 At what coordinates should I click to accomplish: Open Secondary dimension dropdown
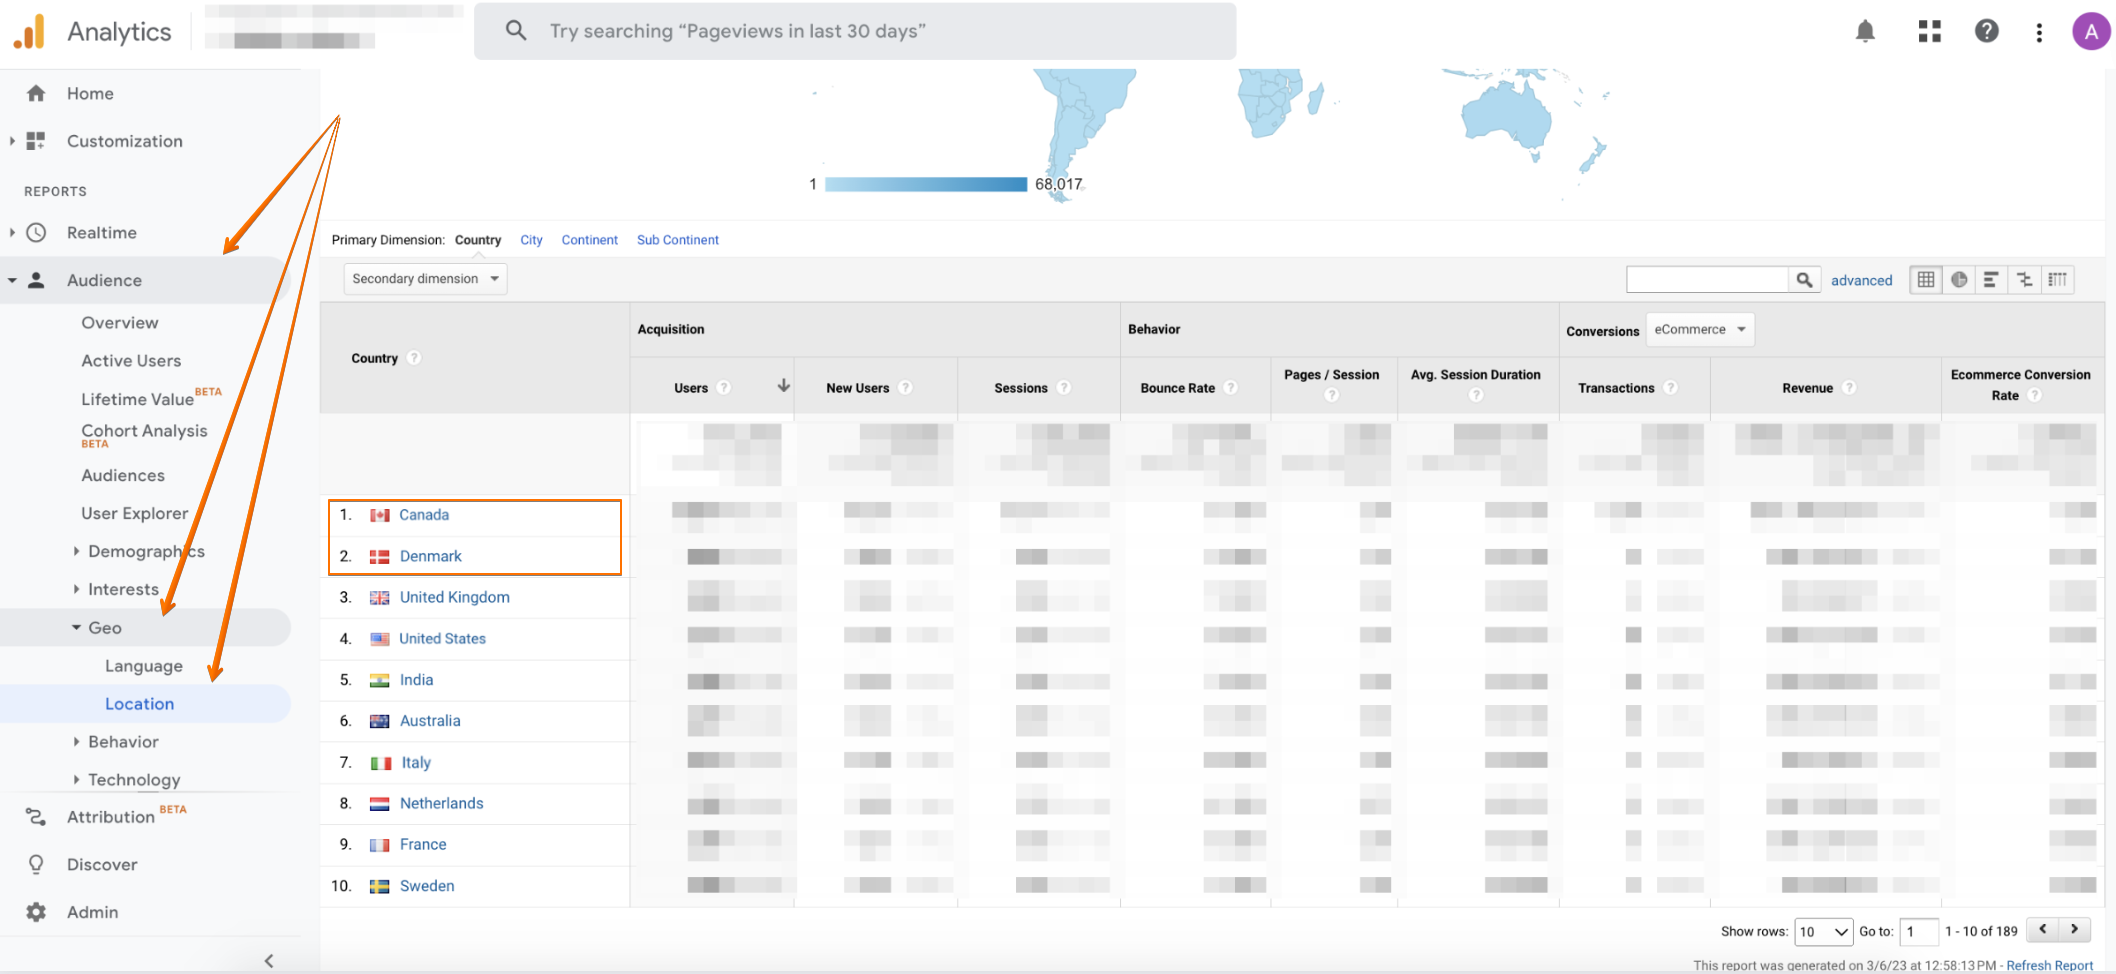(x=425, y=279)
